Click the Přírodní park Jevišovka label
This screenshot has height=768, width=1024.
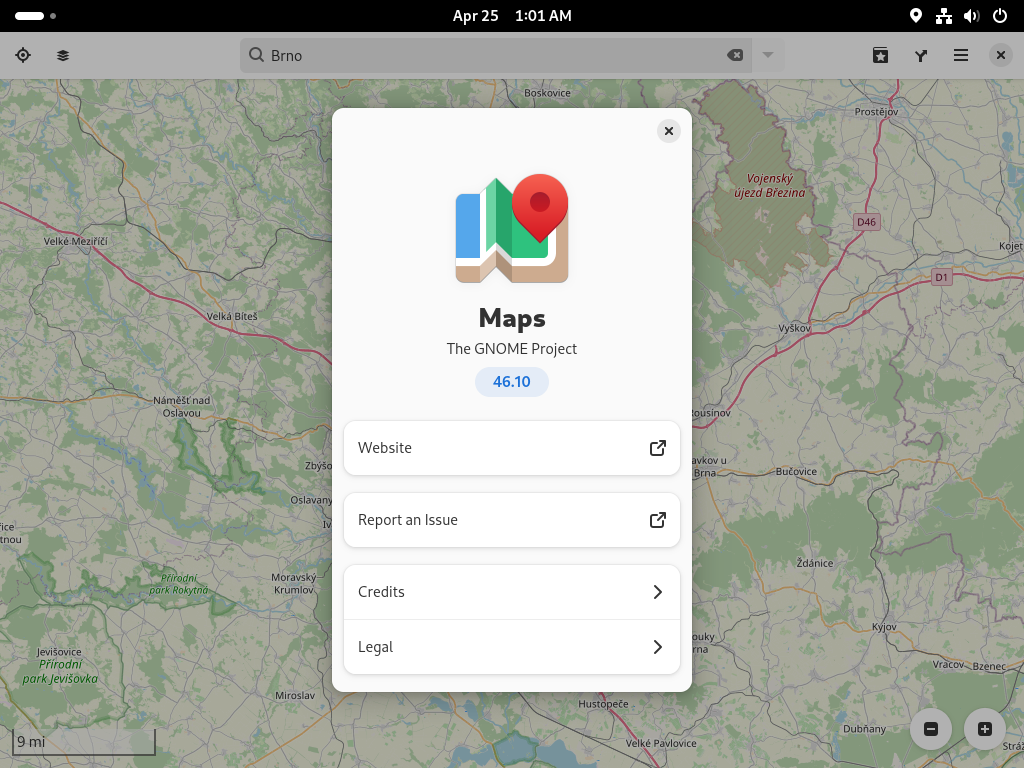coord(60,671)
